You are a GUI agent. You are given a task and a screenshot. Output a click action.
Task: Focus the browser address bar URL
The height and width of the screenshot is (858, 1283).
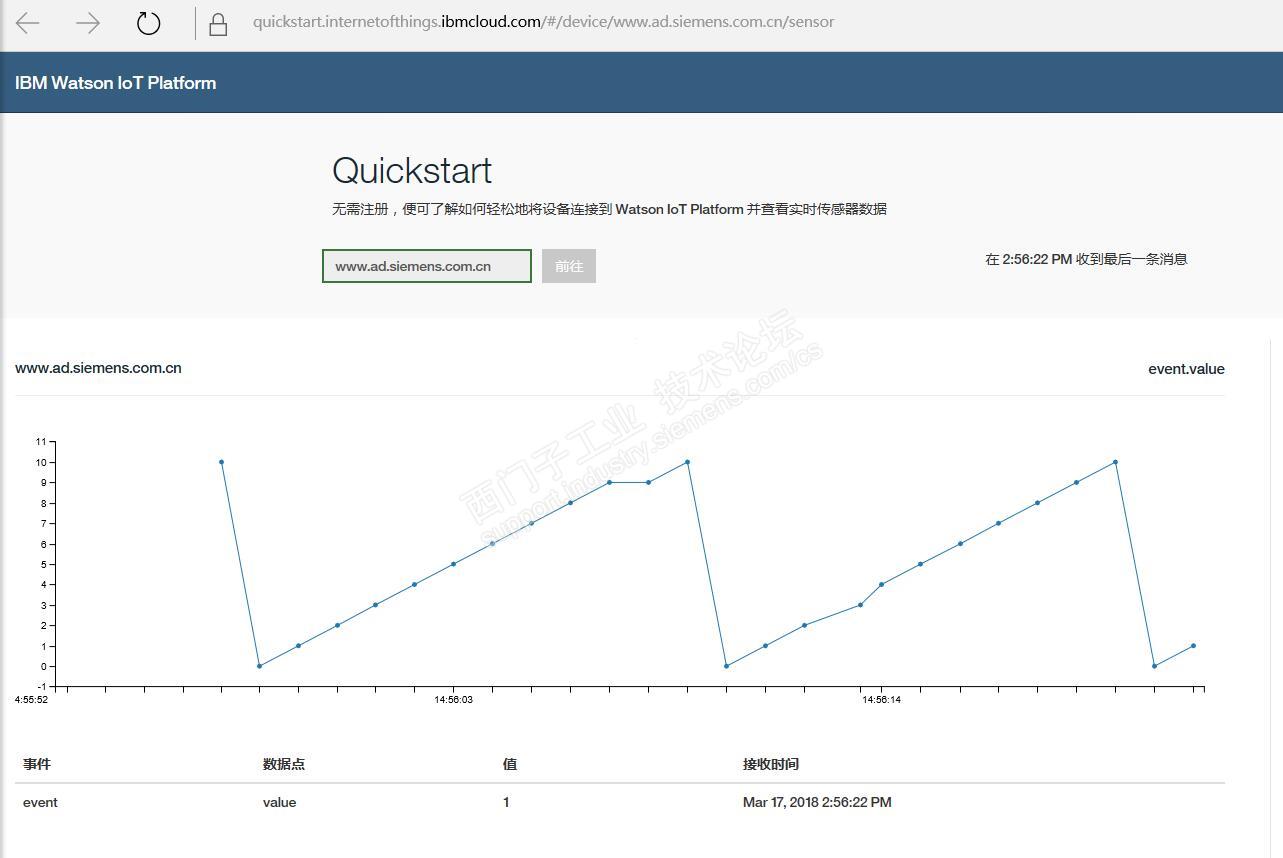pos(543,22)
